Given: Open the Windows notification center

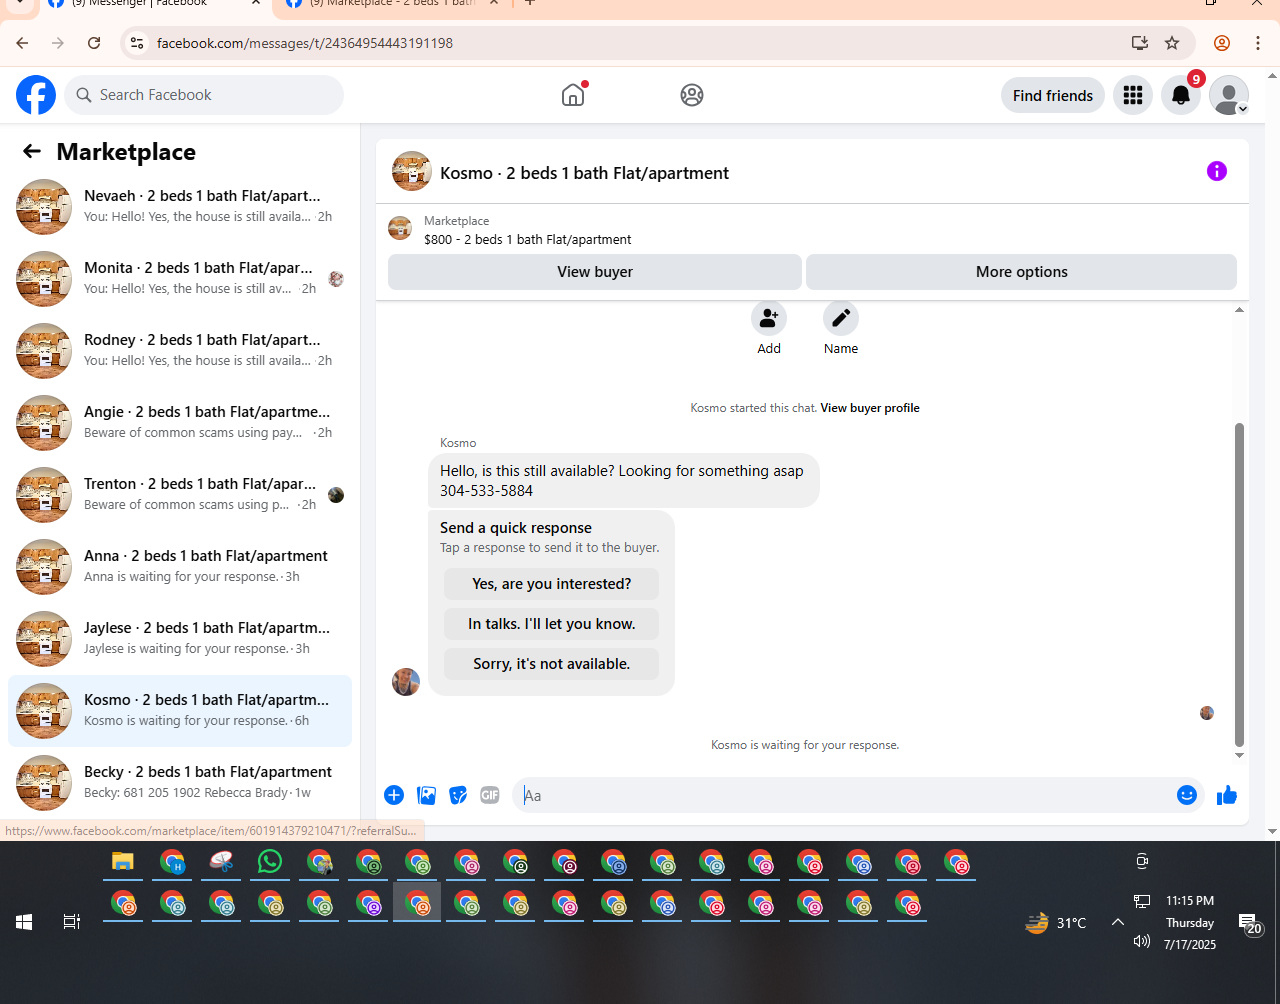Looking at the screenshot, I should (x=1250, y=924).
